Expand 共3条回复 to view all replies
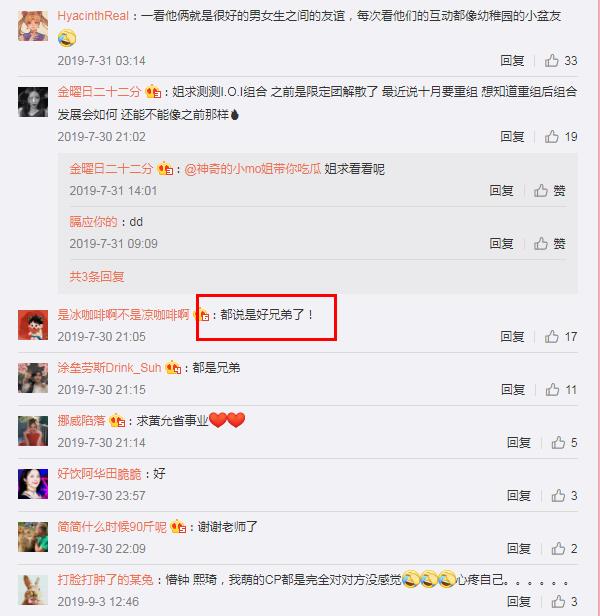 [97, 277]
